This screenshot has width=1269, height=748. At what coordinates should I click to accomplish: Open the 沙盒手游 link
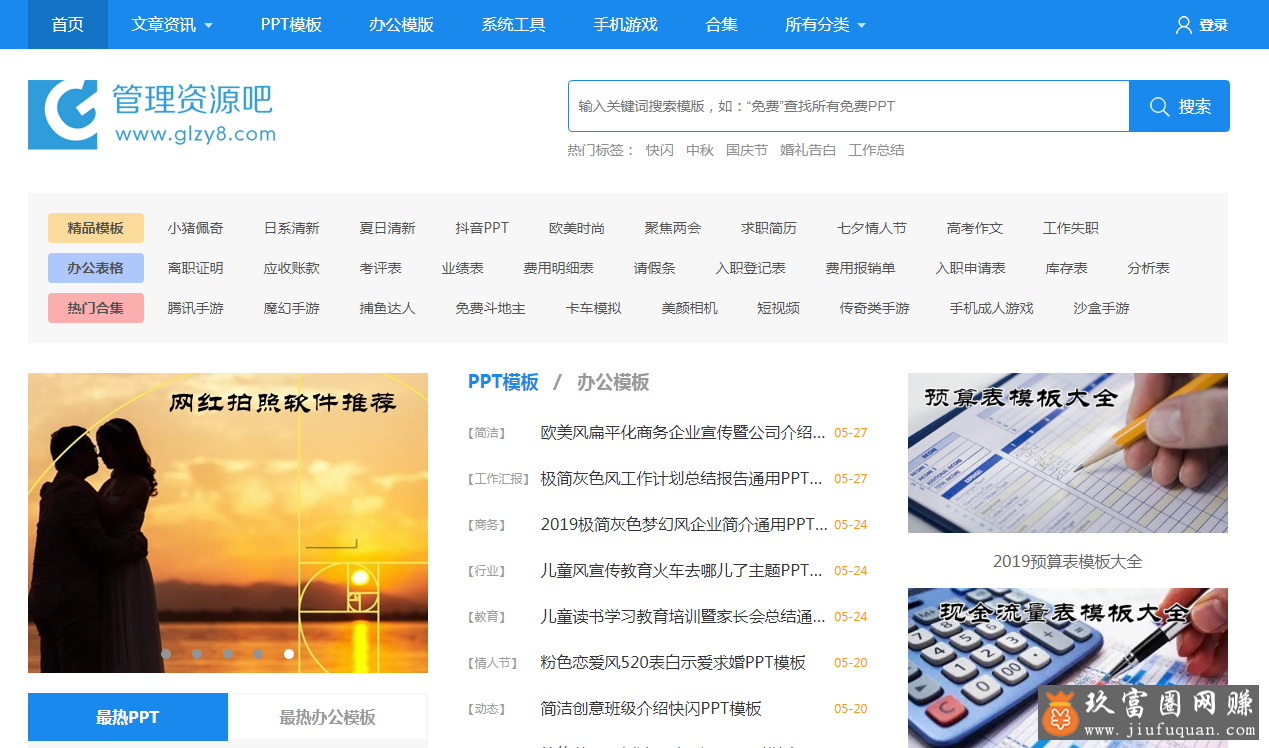(1101, 308)
